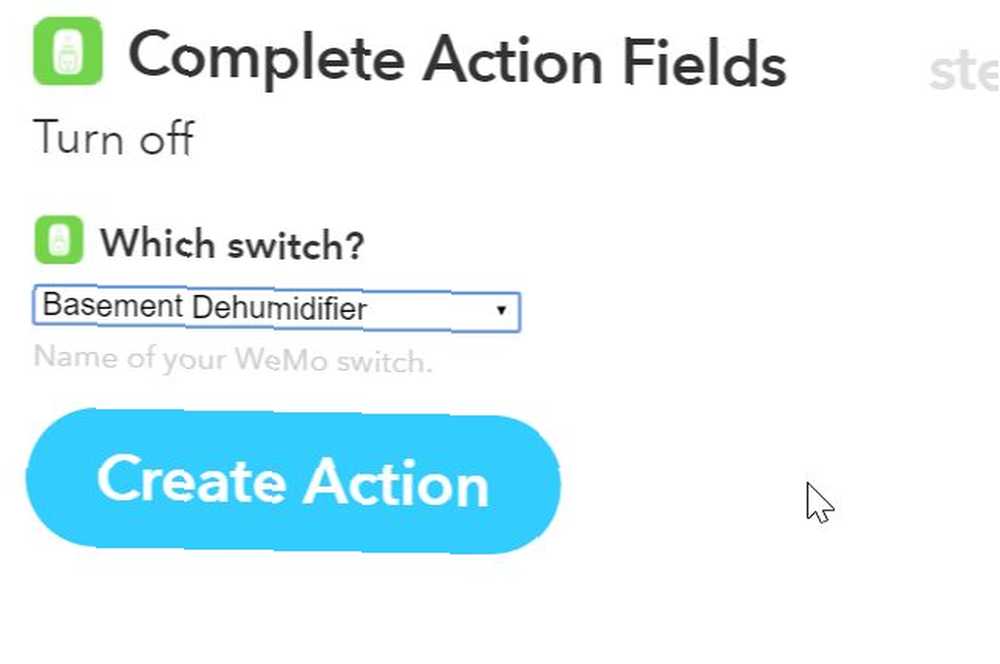The width and height of the screenshot is (1000, 664).
Task: Click the word Action on the blue button
Action: pos(396,483)
